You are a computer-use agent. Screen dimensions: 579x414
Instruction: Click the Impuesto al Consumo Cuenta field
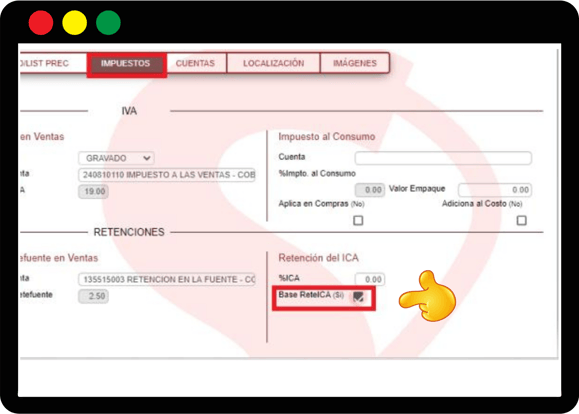pos(443,158)
